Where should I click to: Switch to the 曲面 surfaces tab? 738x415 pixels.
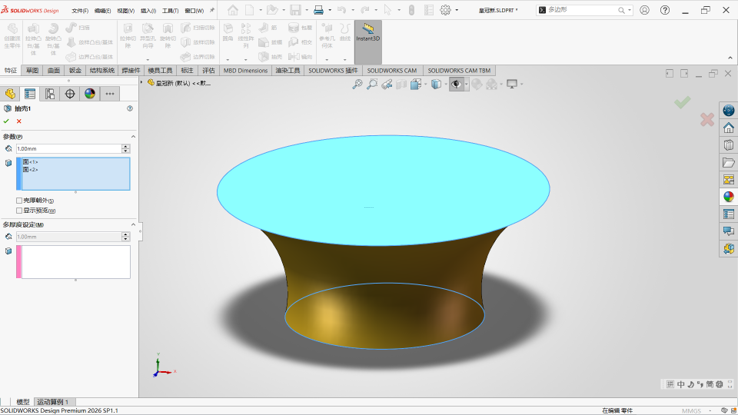pos(54,71)
